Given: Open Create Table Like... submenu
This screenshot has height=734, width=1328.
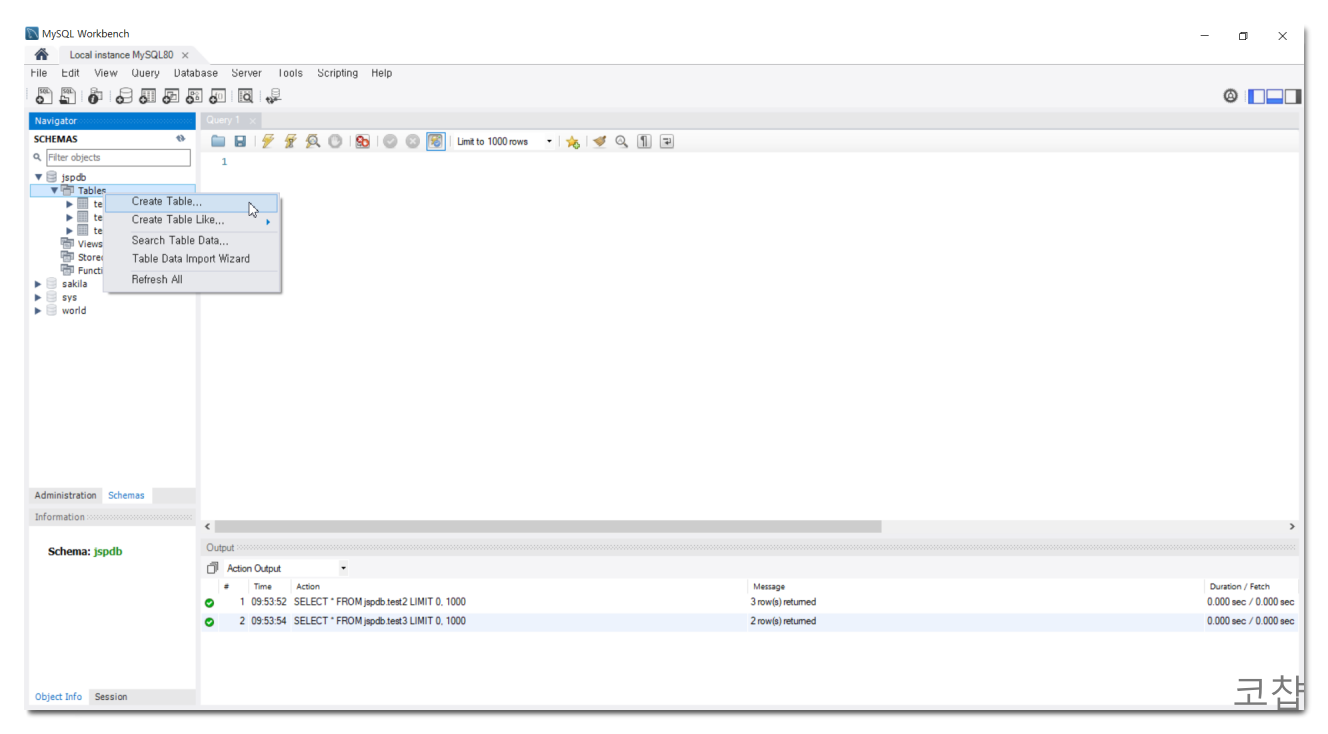Looking at the screenshot, I should [x=192, y=220].
